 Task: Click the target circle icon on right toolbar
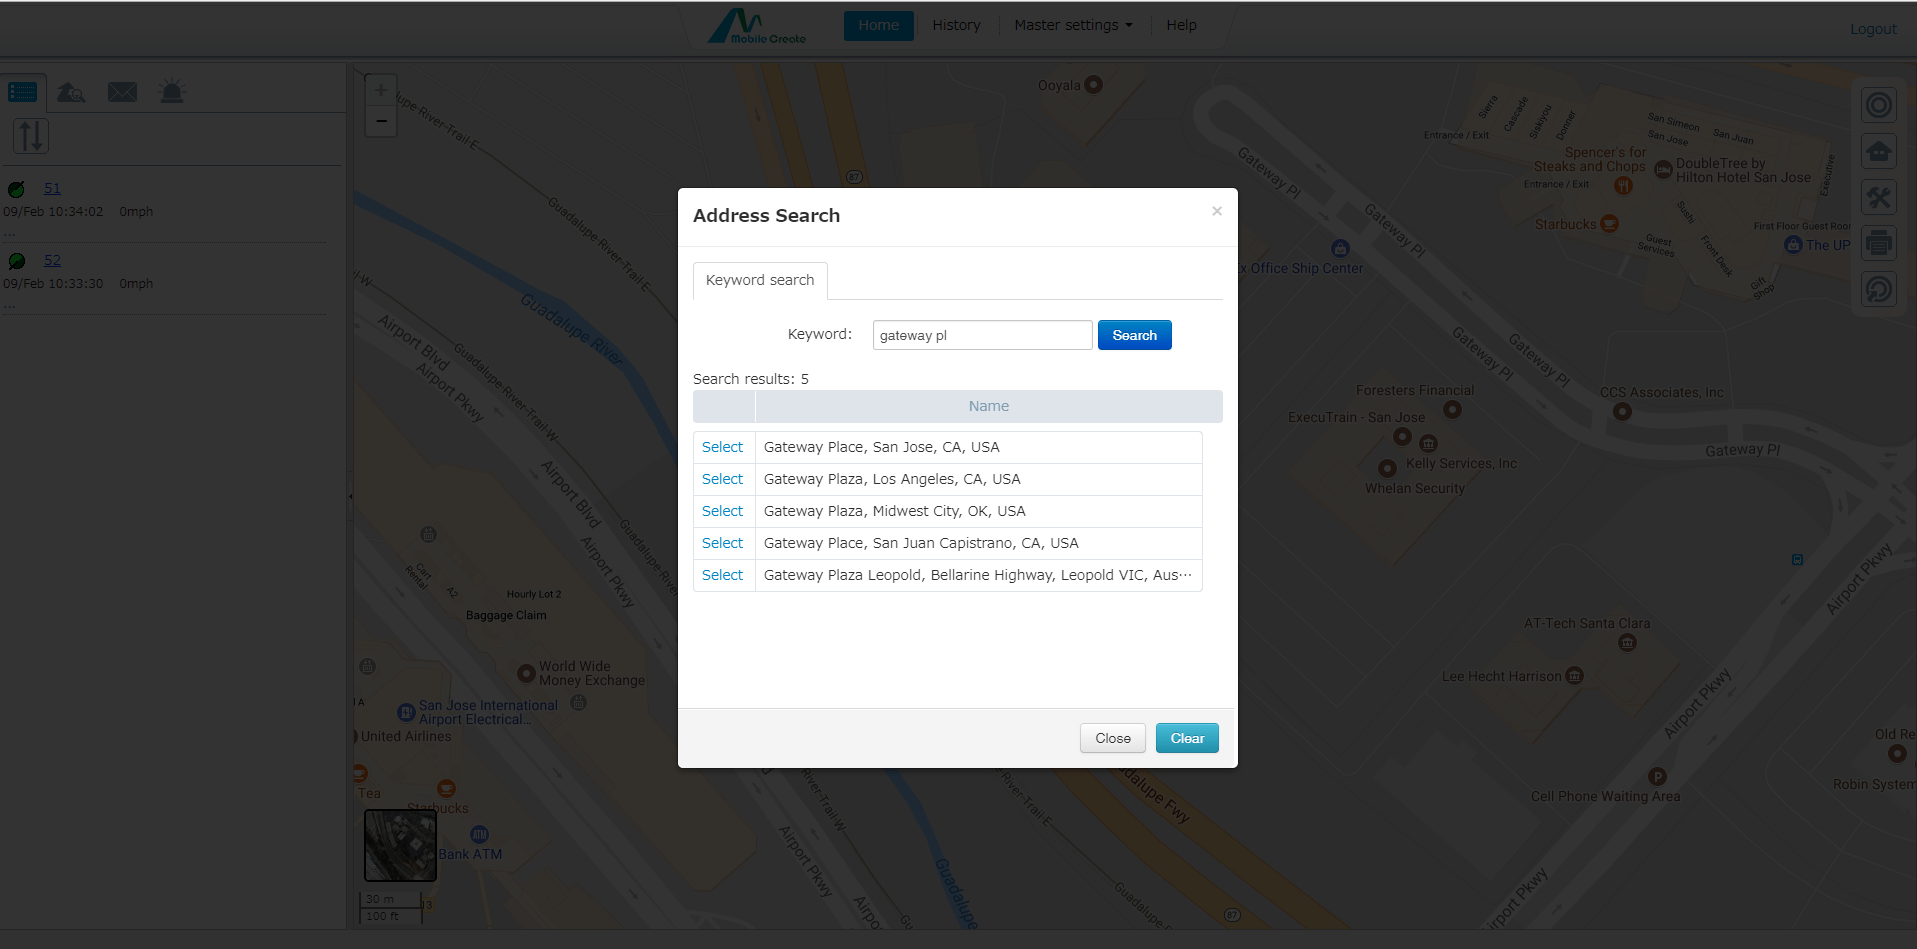[x=1878, y=104]
